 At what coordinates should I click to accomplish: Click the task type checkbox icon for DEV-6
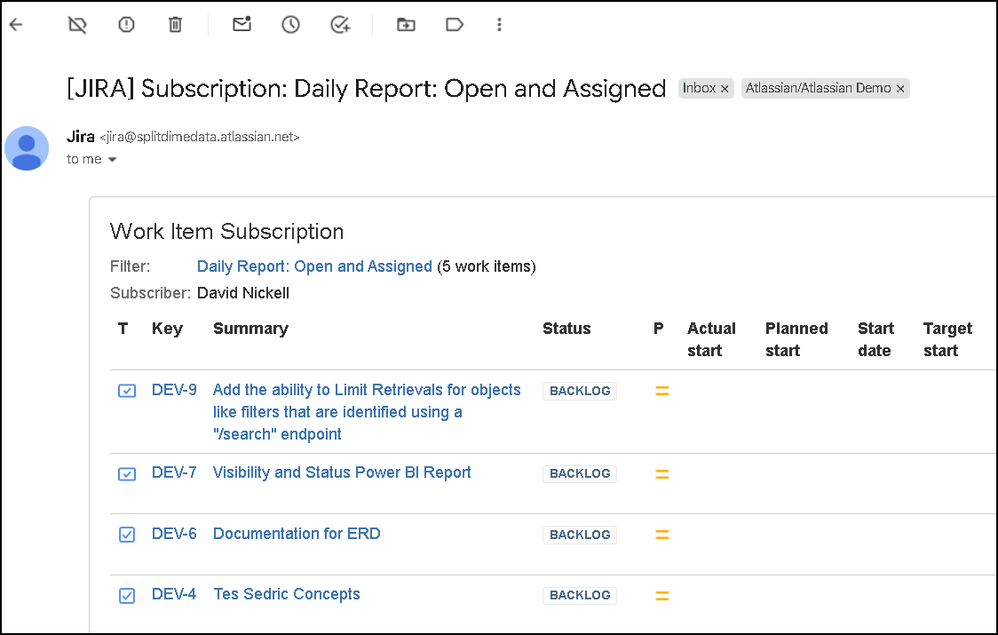pyautogui.click(x=127, y=535)
